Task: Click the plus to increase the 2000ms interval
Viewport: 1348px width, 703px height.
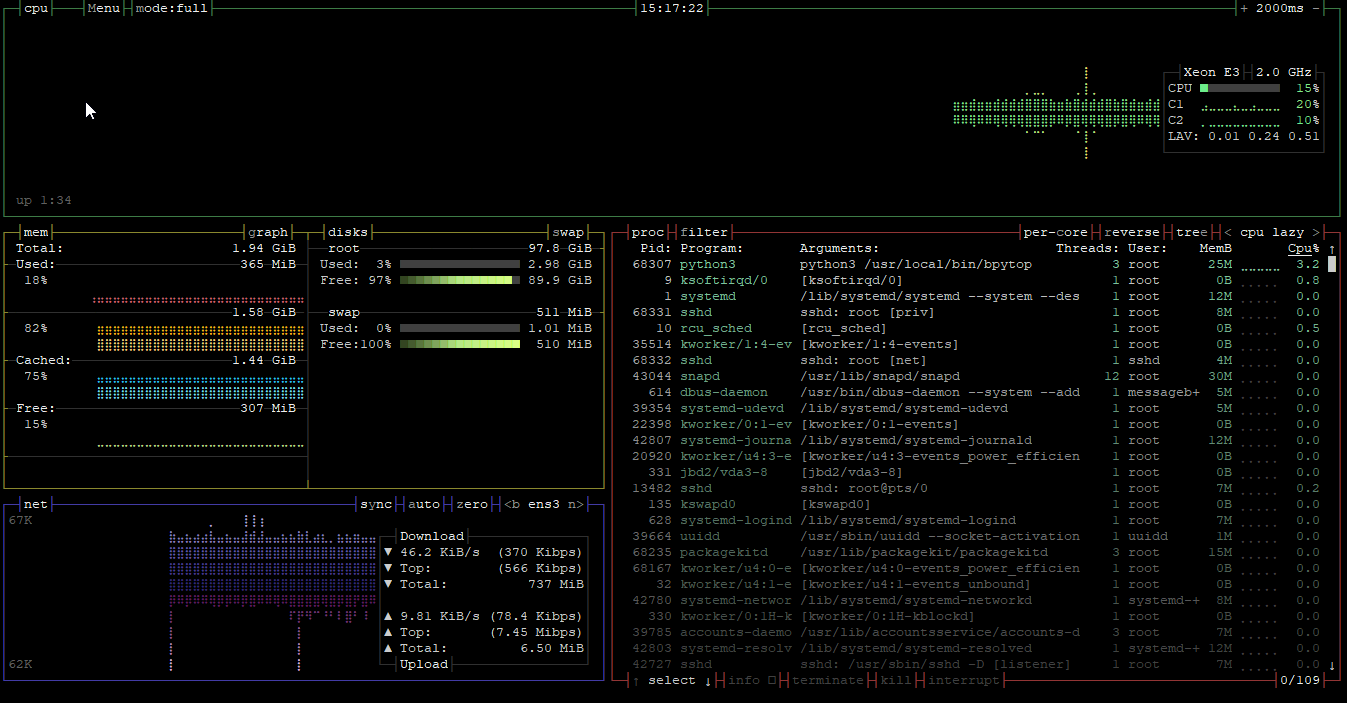Action: [1244, 8]
